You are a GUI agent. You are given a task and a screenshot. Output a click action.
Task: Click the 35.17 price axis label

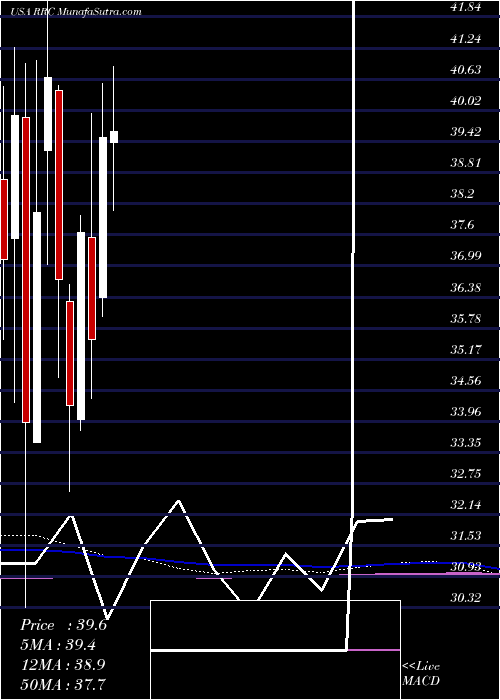466,349
